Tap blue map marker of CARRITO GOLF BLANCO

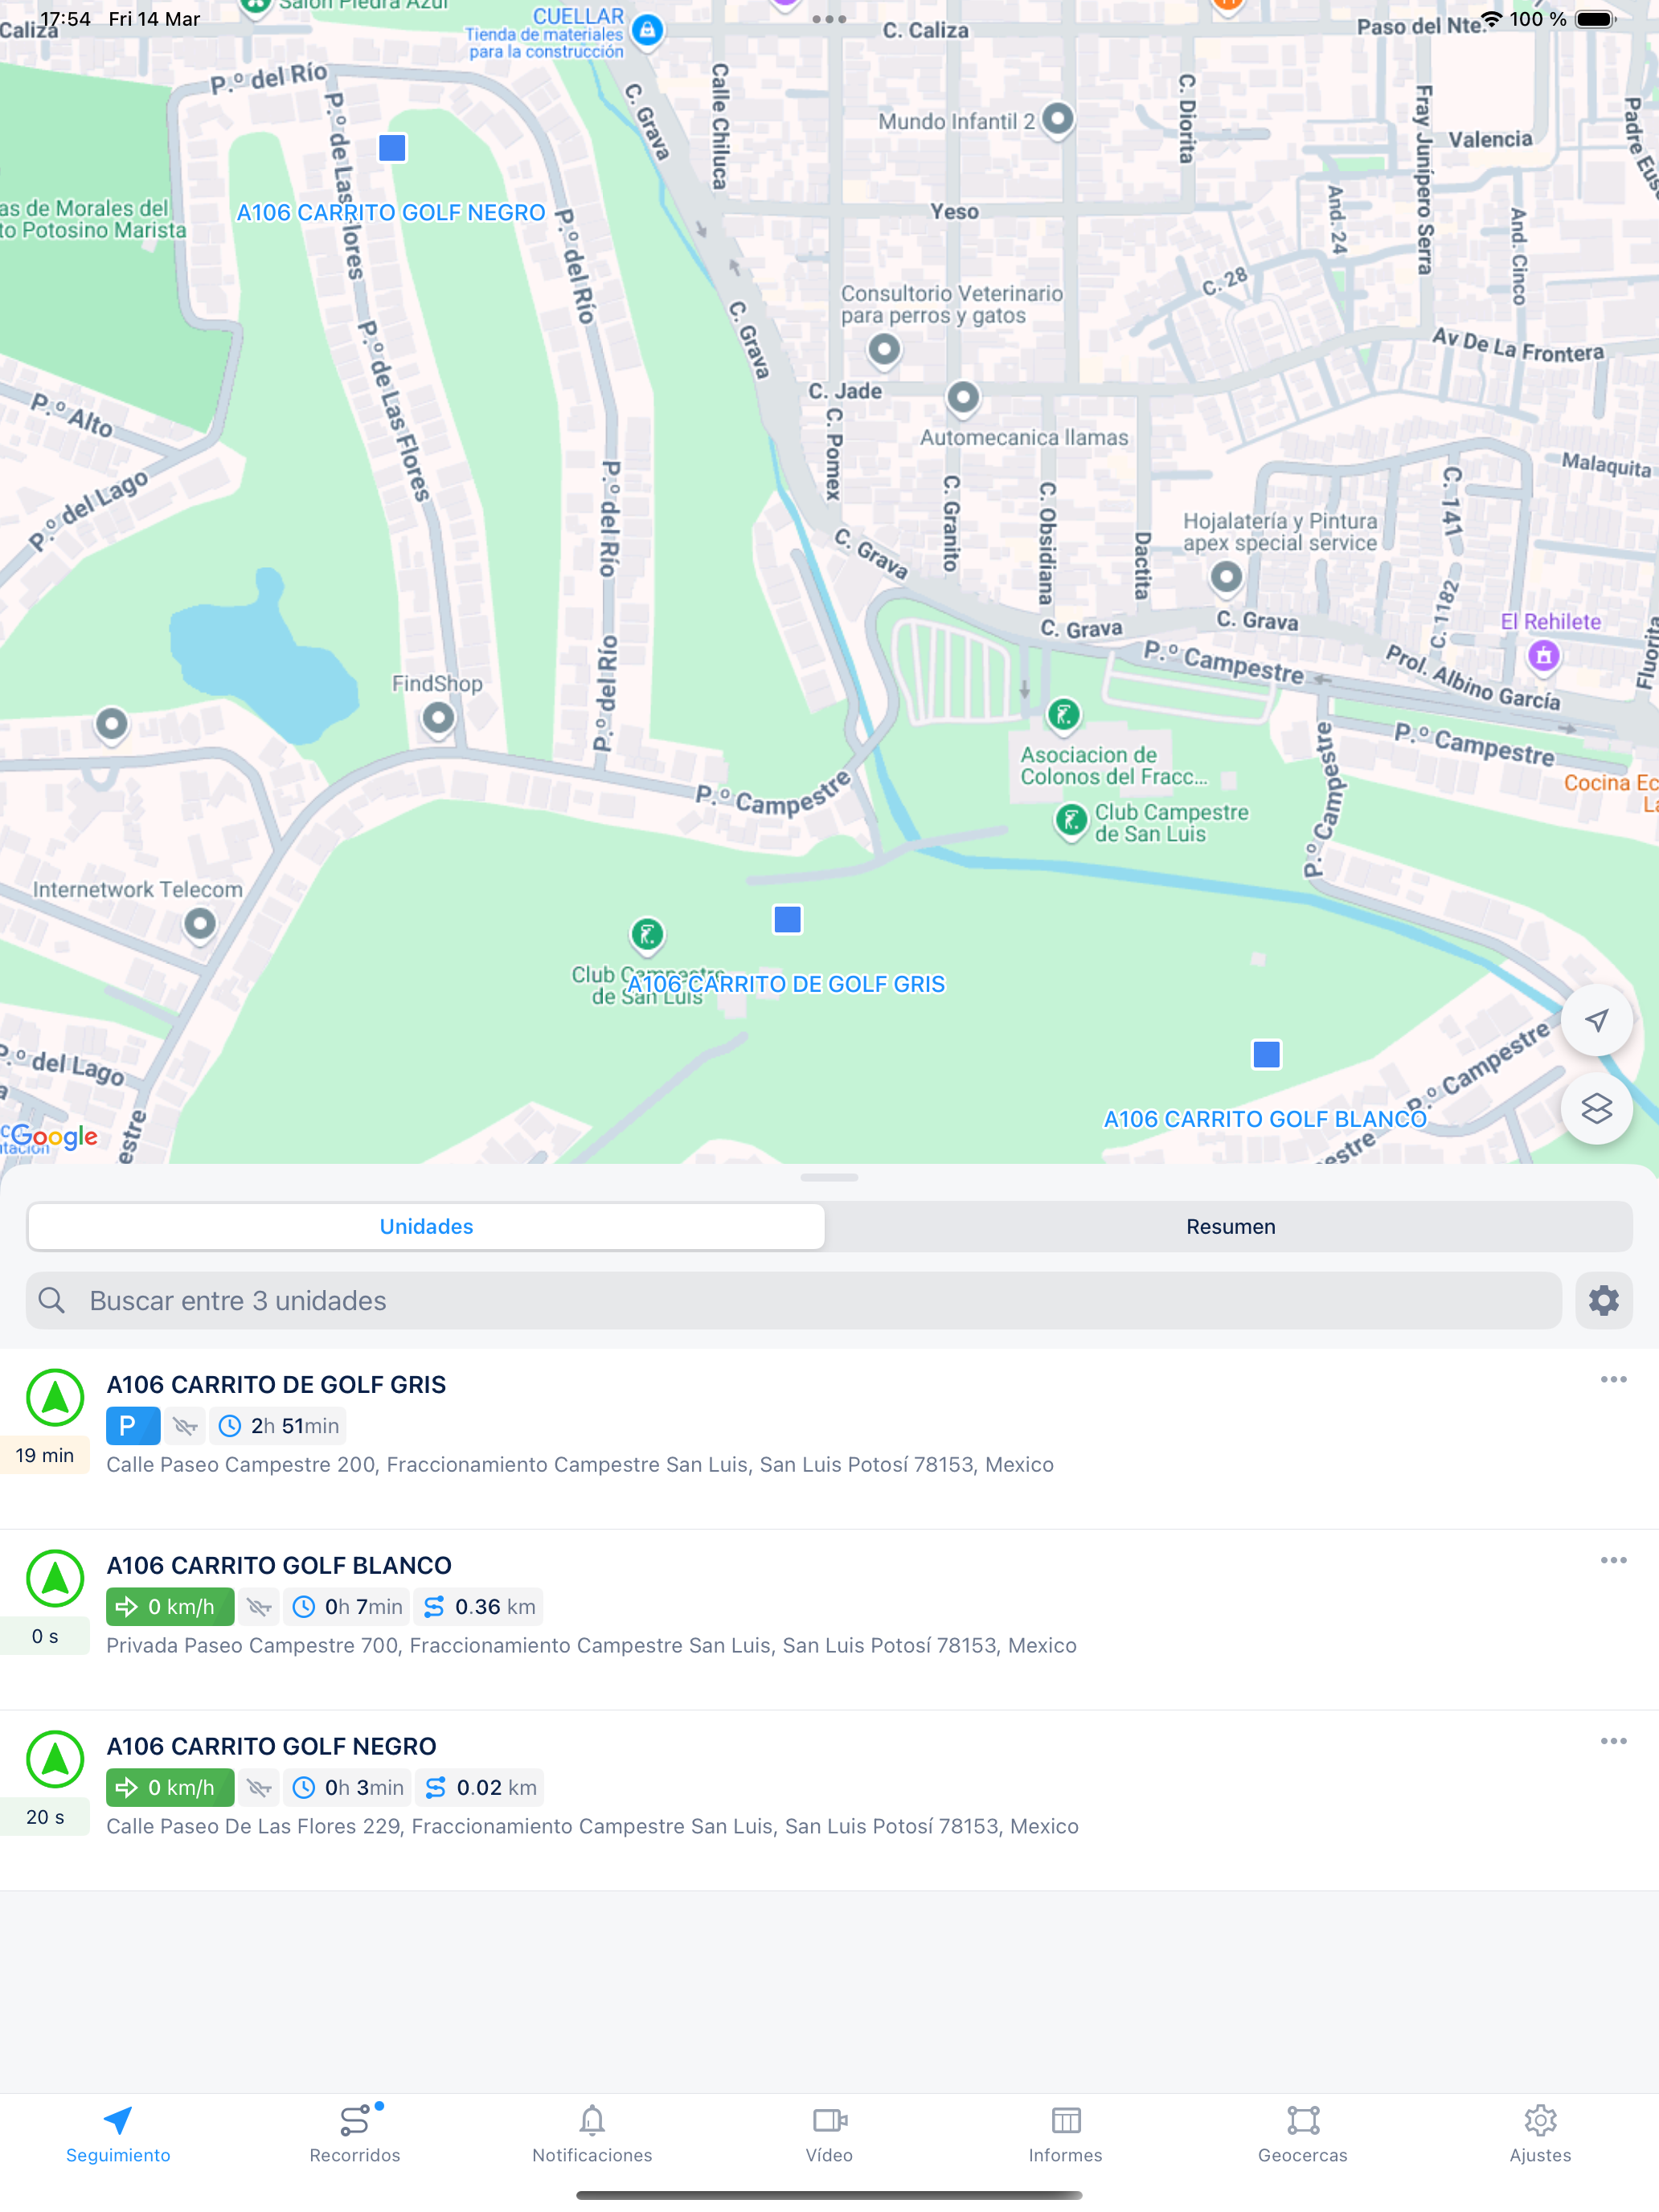pos(1266,1054)
